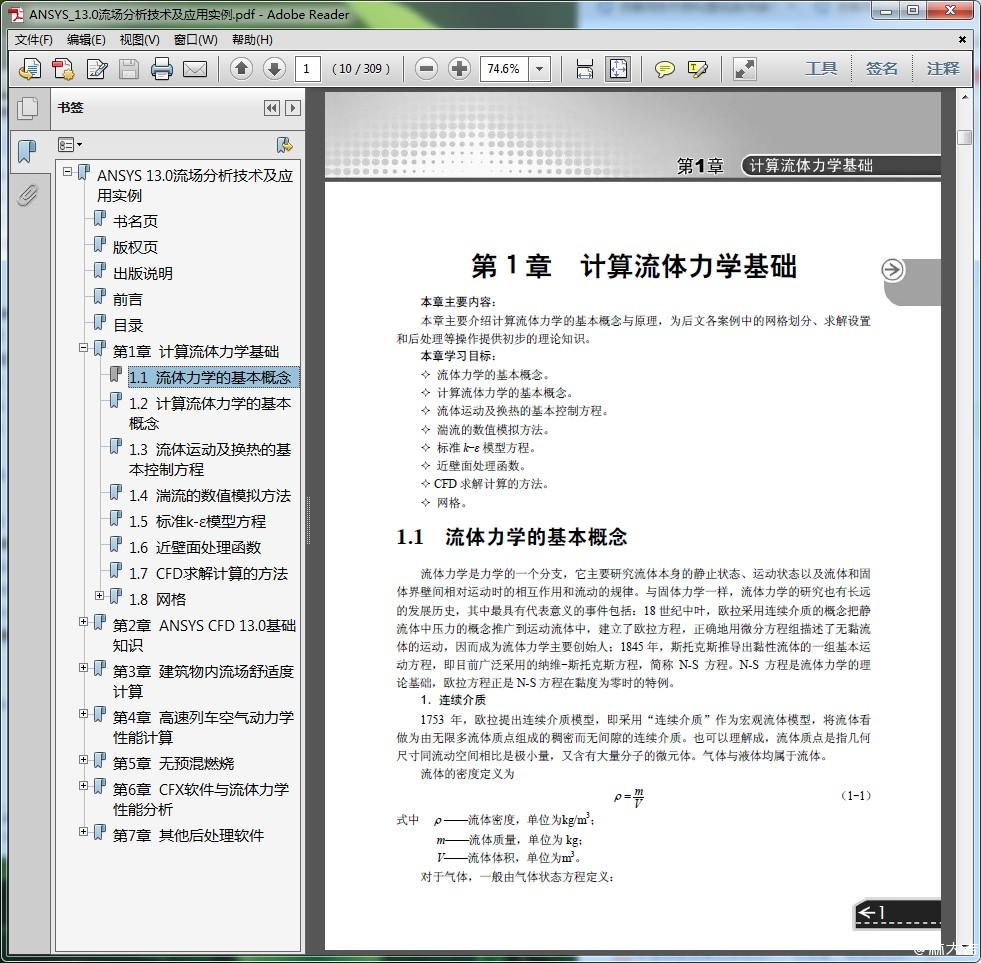Open the 文件(F) menu
Screen dimensions: 981x963
click(x=34, y=40)
